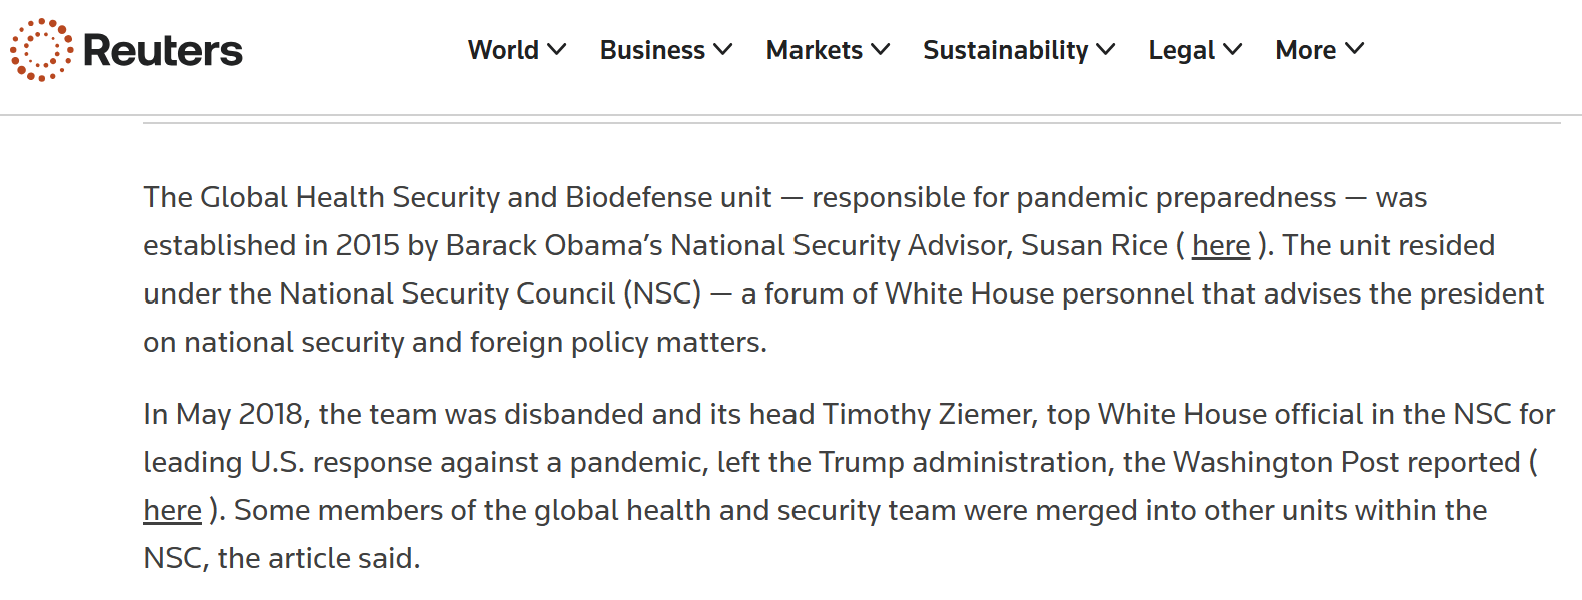Click the Reuters dotted circle logo icon

41,49
